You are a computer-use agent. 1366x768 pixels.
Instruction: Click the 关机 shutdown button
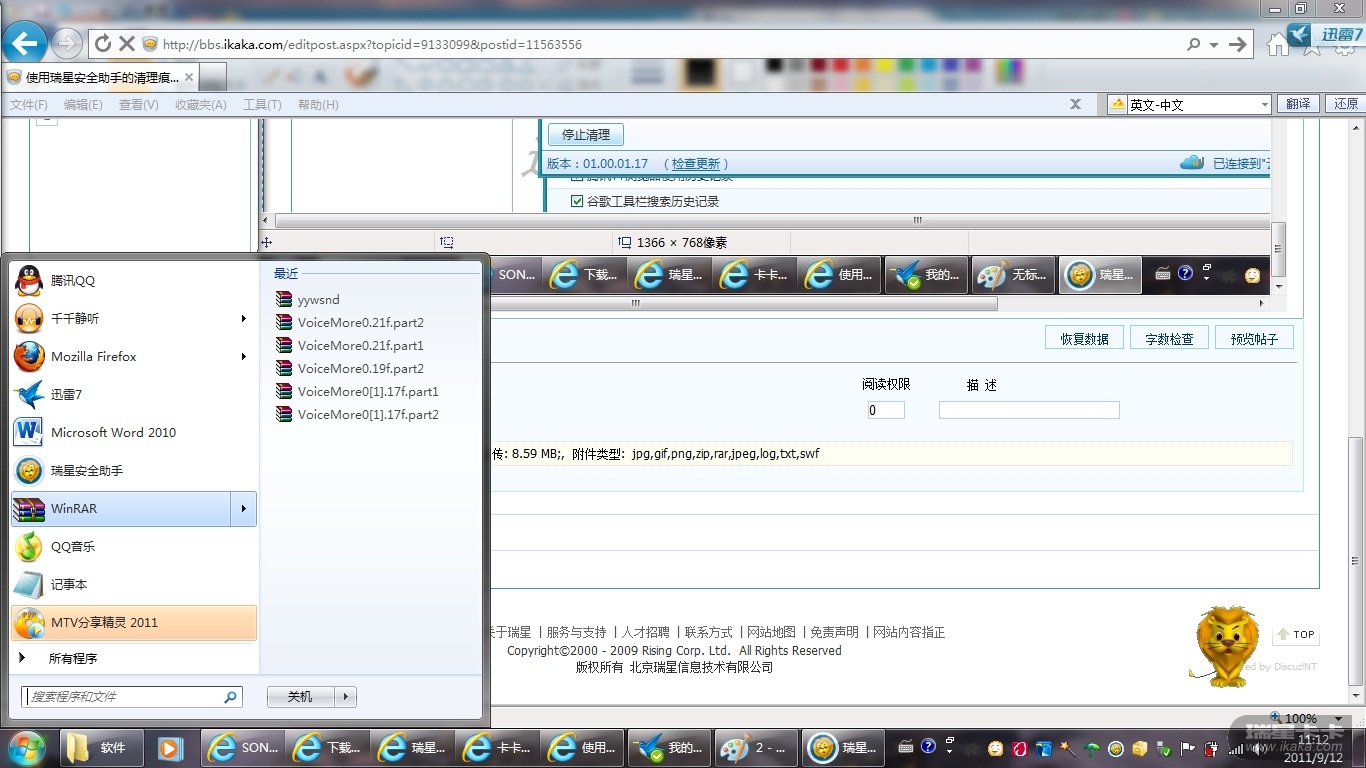[x=300, y=697]
